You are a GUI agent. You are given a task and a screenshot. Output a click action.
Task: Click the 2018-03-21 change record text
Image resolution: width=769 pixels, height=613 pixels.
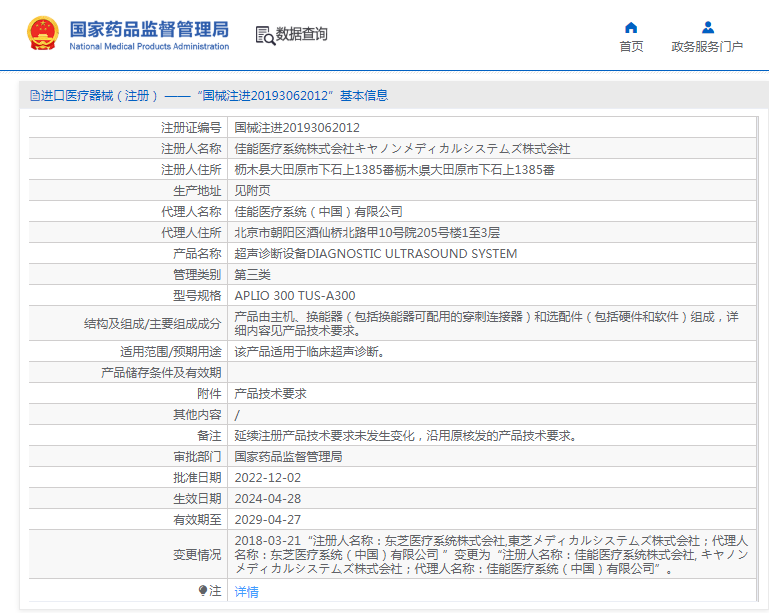(491, 555)
